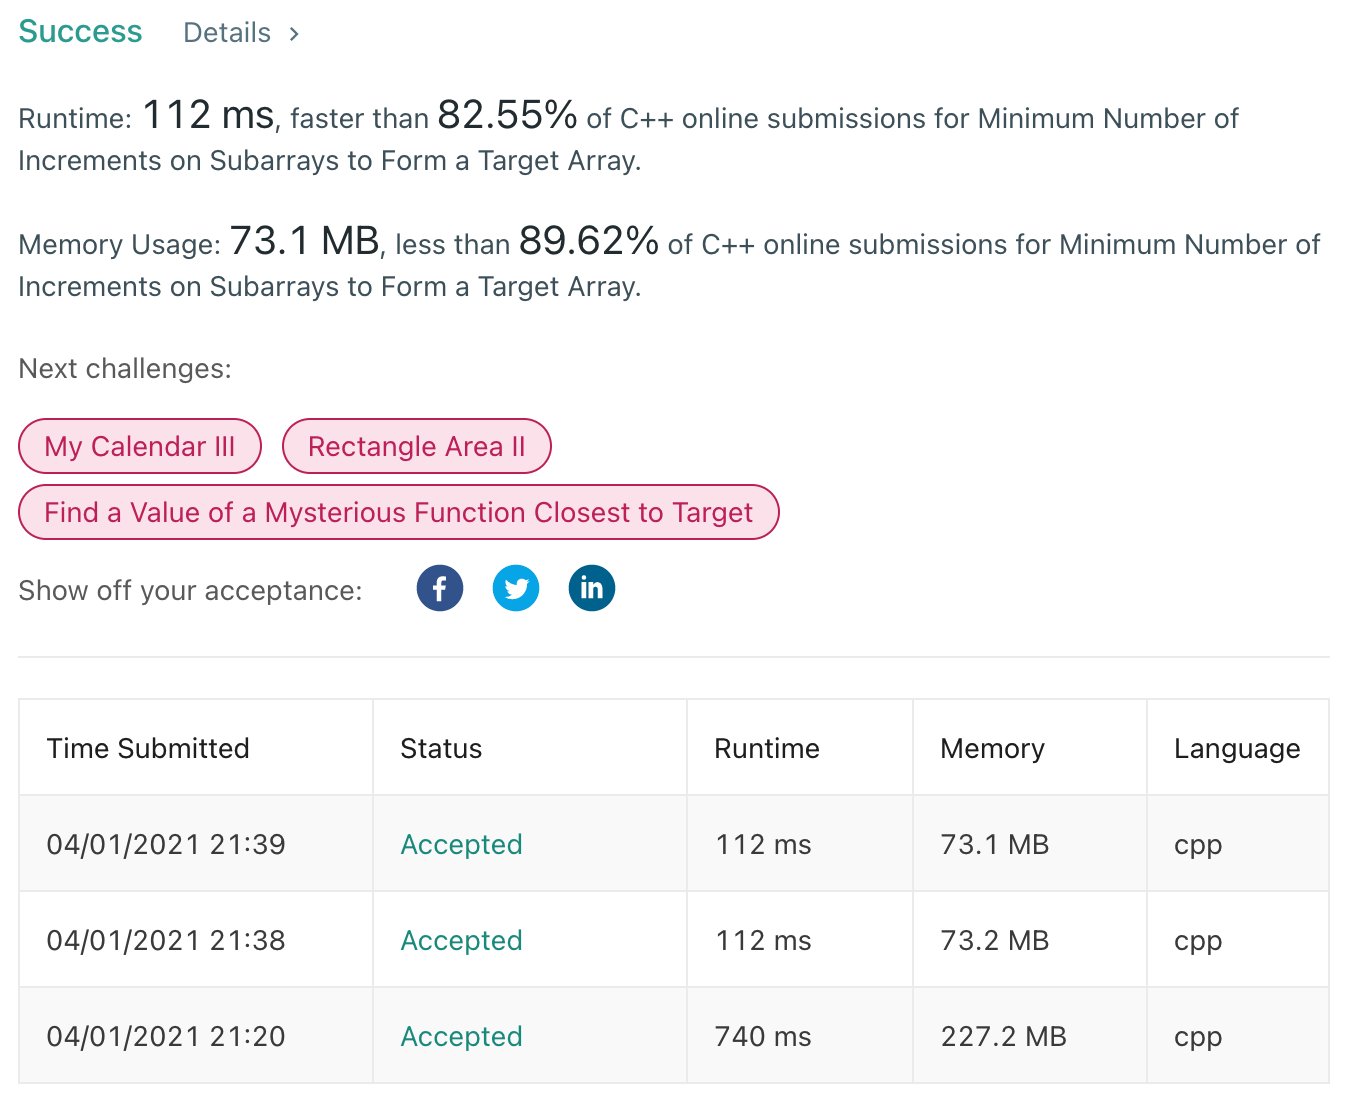
Task: Open Accepted submission from 21:20
Action: (x=461, y=1036)
